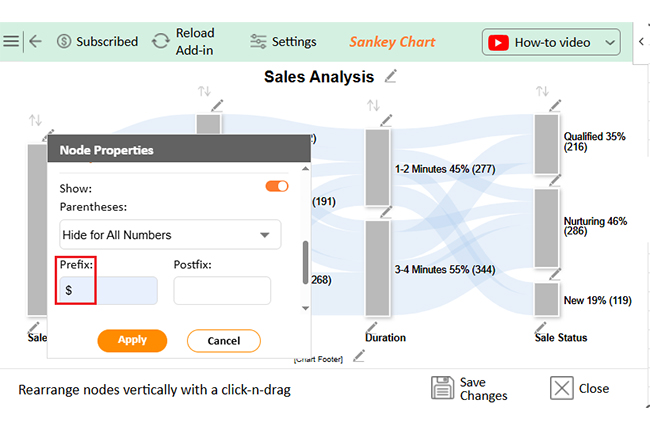Edit the Qualified node pencil icon
This screenshot has height=430, width=650.
[555, 106]
